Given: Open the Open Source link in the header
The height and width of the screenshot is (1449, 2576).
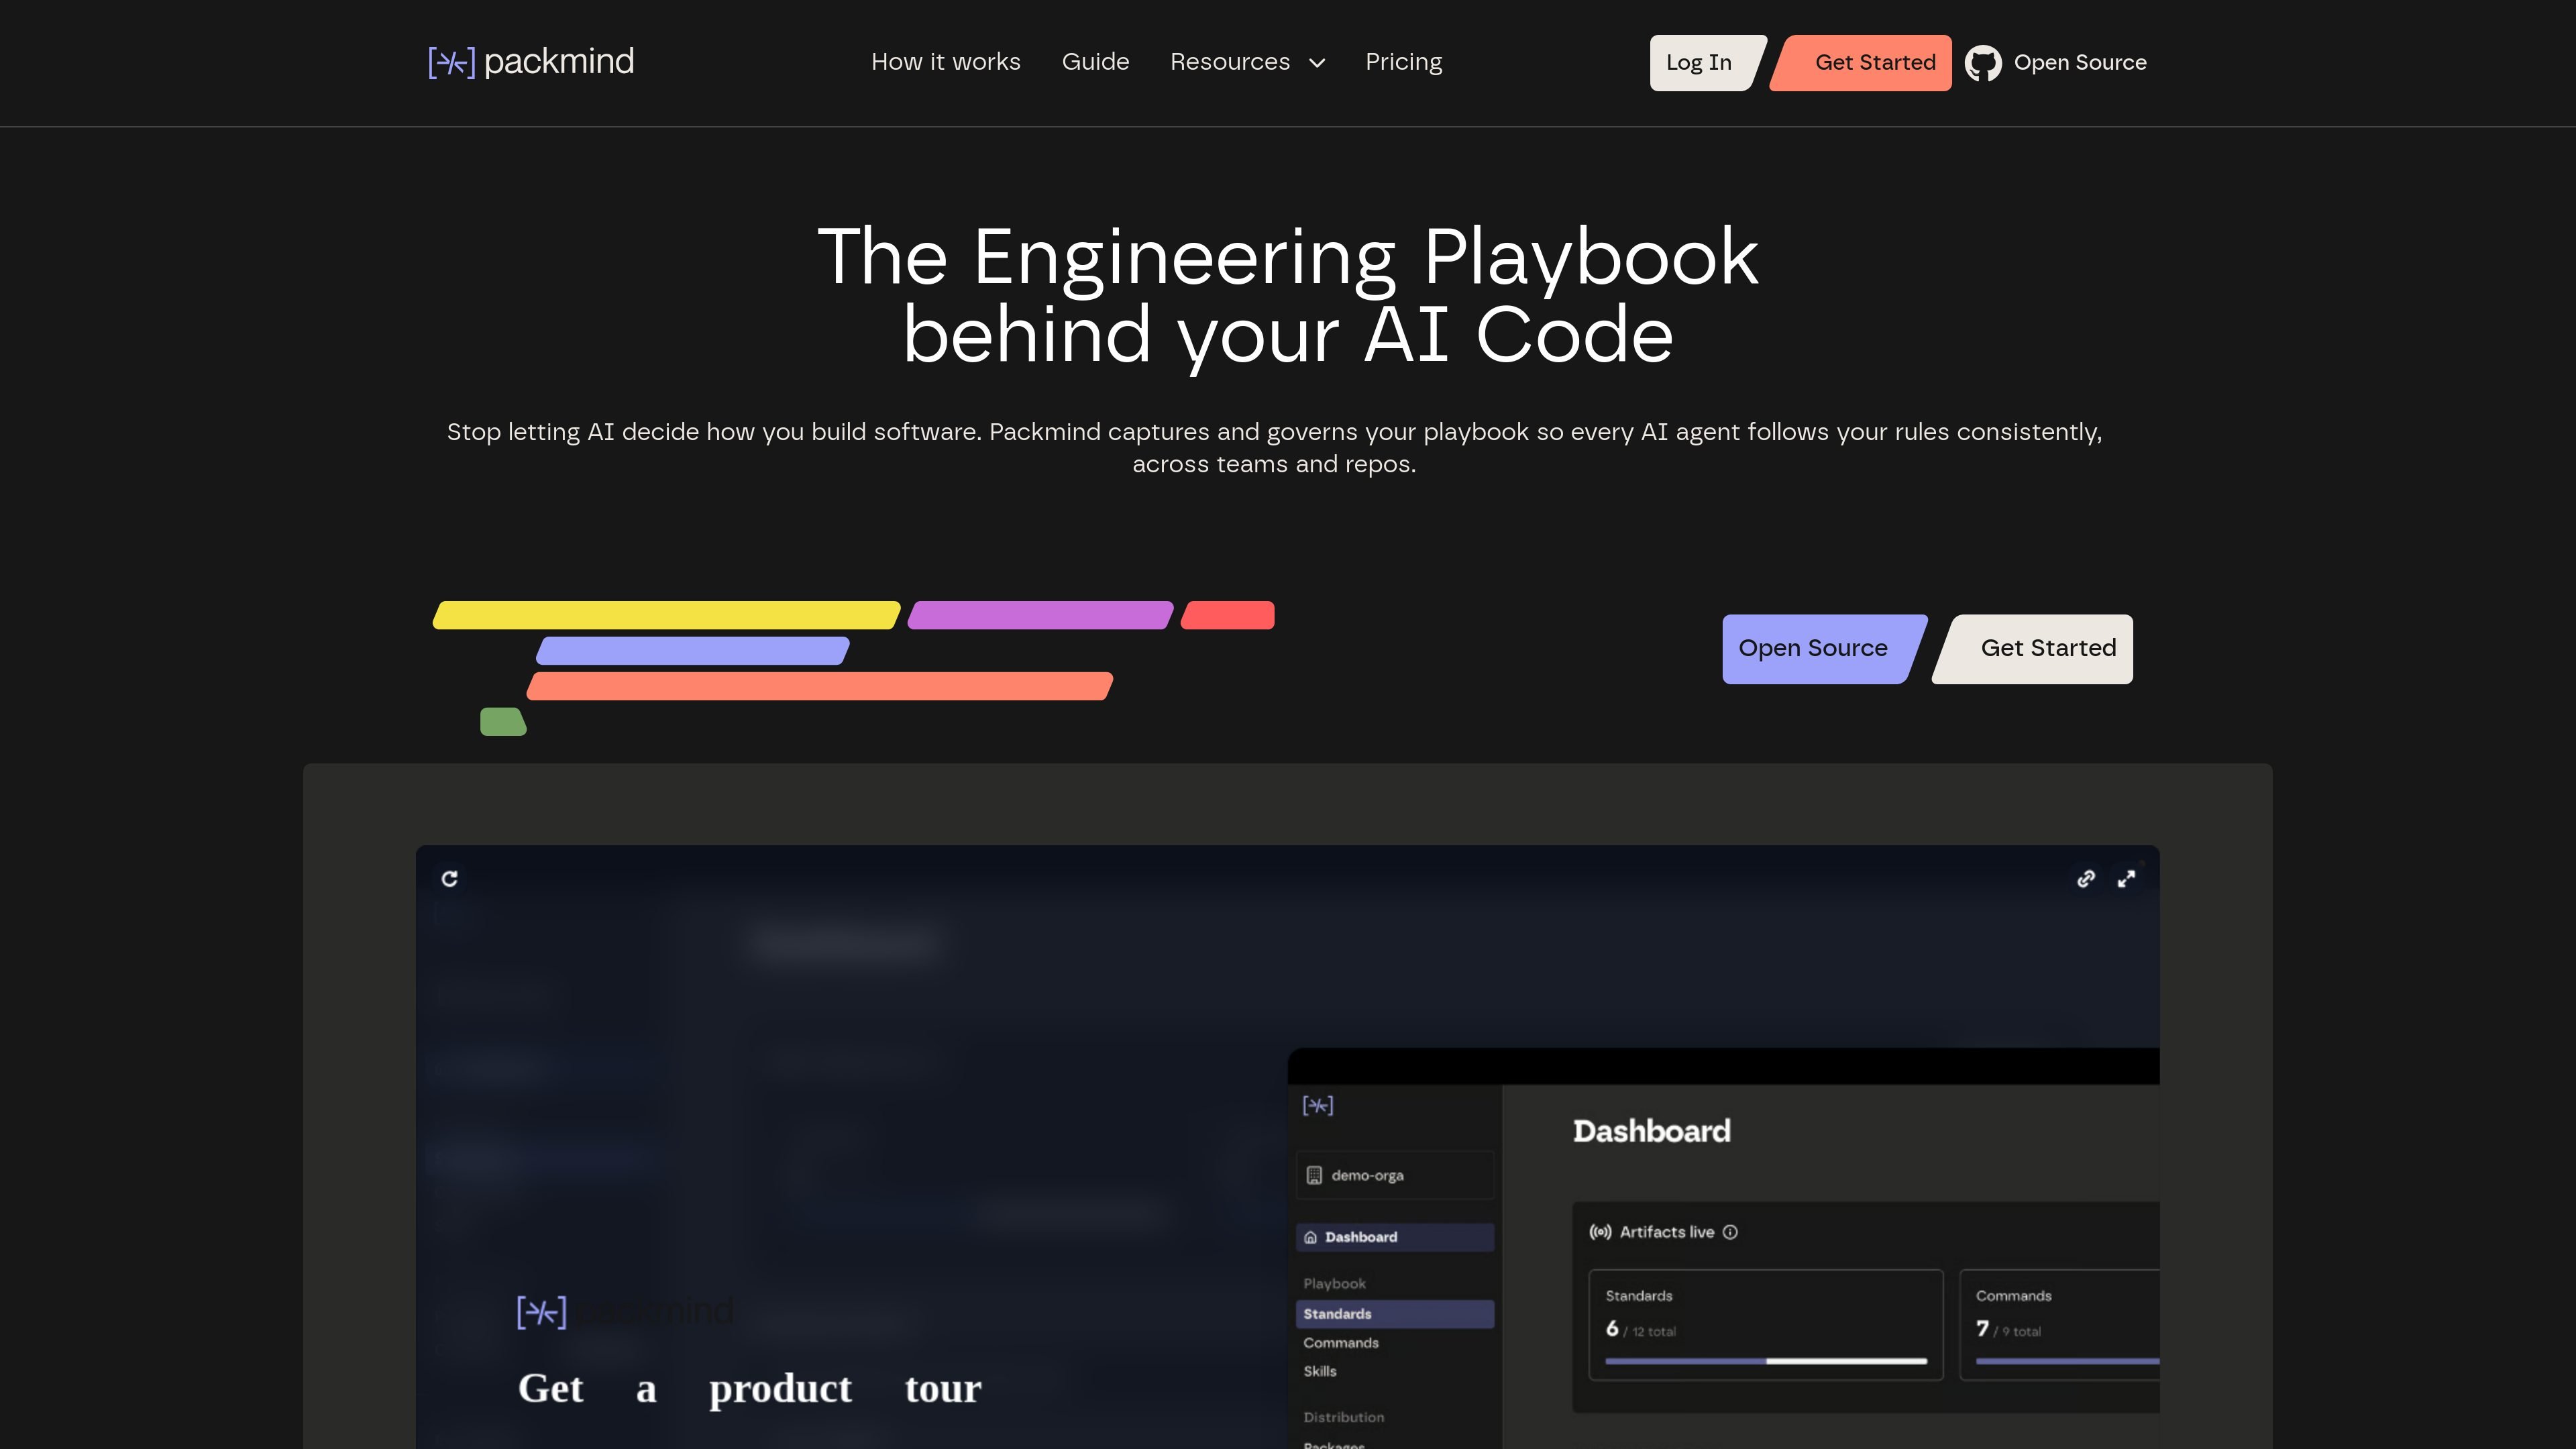Looking at the screenshot, I should click(x=2080, y=63).
